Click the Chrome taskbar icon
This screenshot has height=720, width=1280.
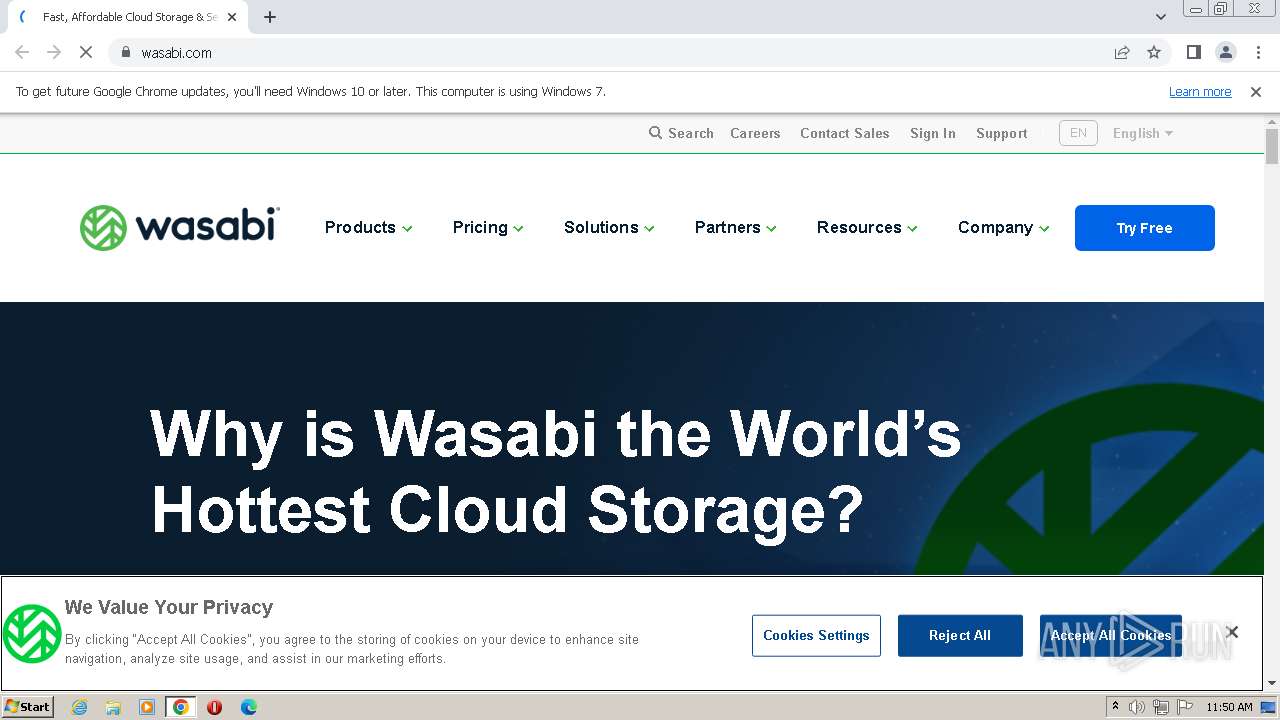[x=181, y=707]
